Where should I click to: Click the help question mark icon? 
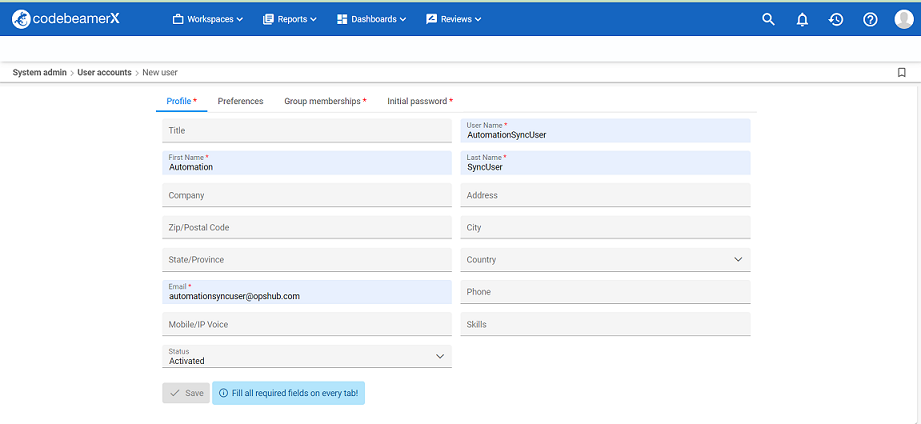click(x=870, y=19)
